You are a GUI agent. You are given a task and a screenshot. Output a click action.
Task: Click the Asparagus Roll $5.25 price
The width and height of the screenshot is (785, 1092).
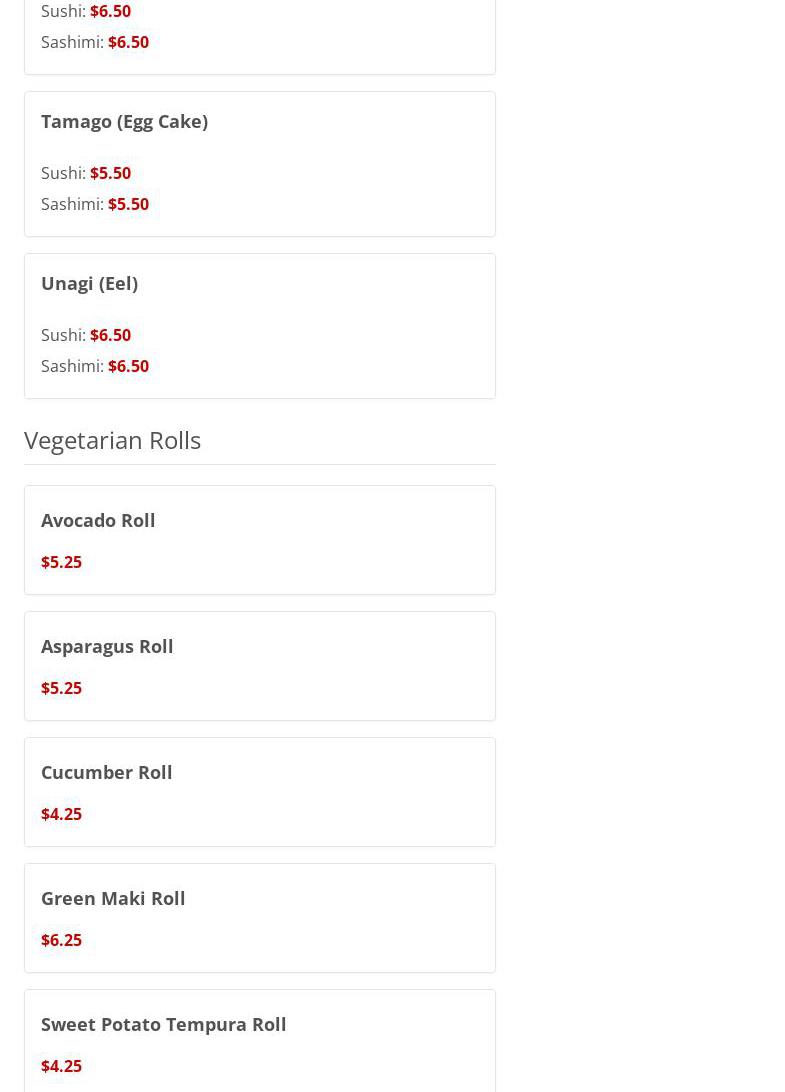coord(61,688)
